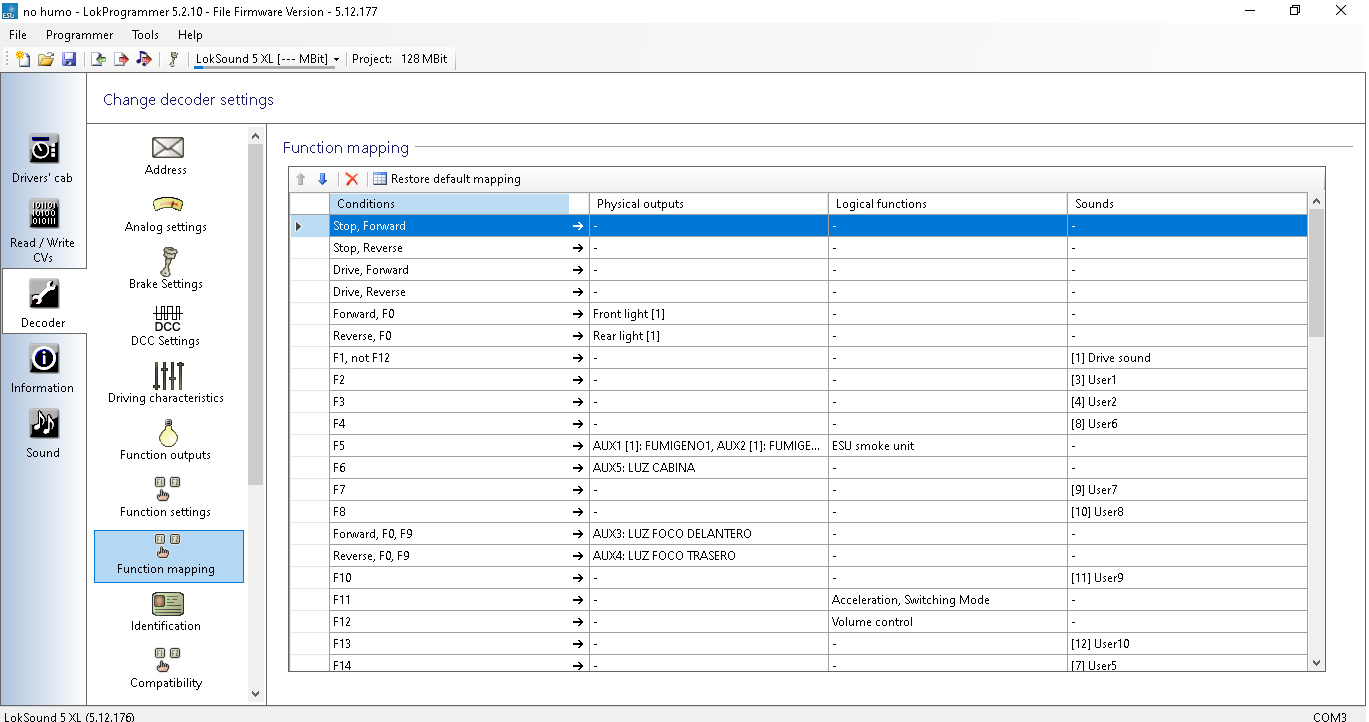
Task: Open Driving characteristics page
Action: pyautogui.click(x=167, y=383)
